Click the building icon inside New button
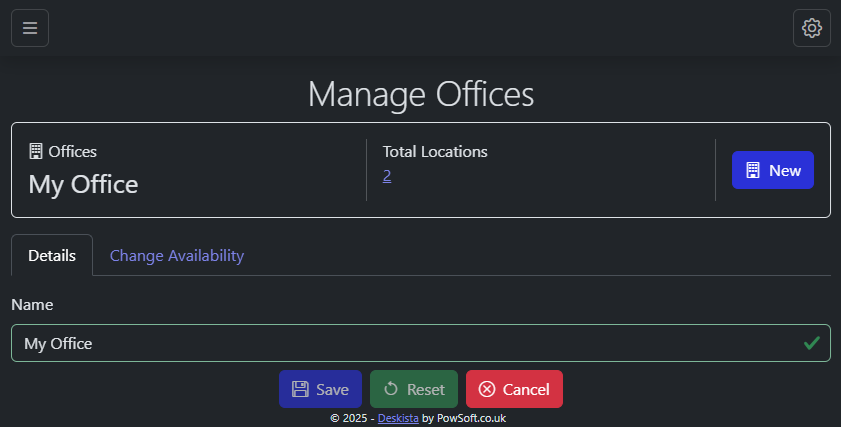841x427 pixels. (x=753, y=171)
